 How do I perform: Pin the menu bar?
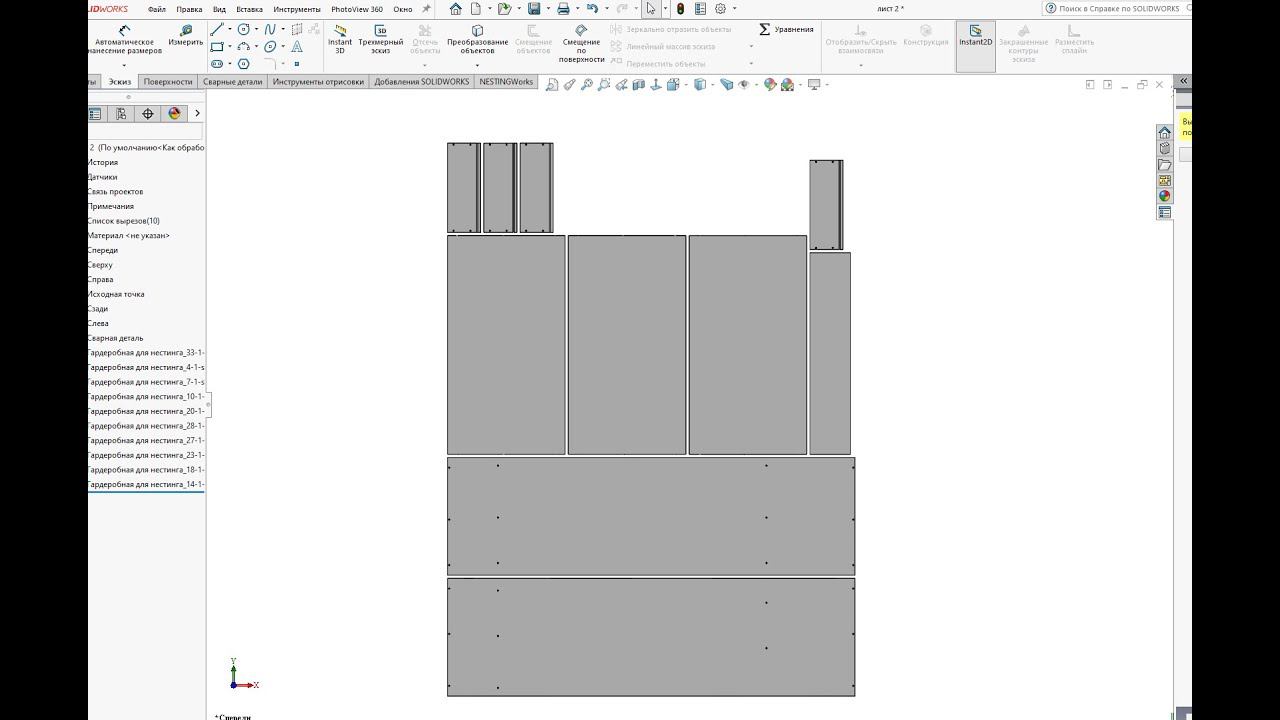[x=427, y=9]
